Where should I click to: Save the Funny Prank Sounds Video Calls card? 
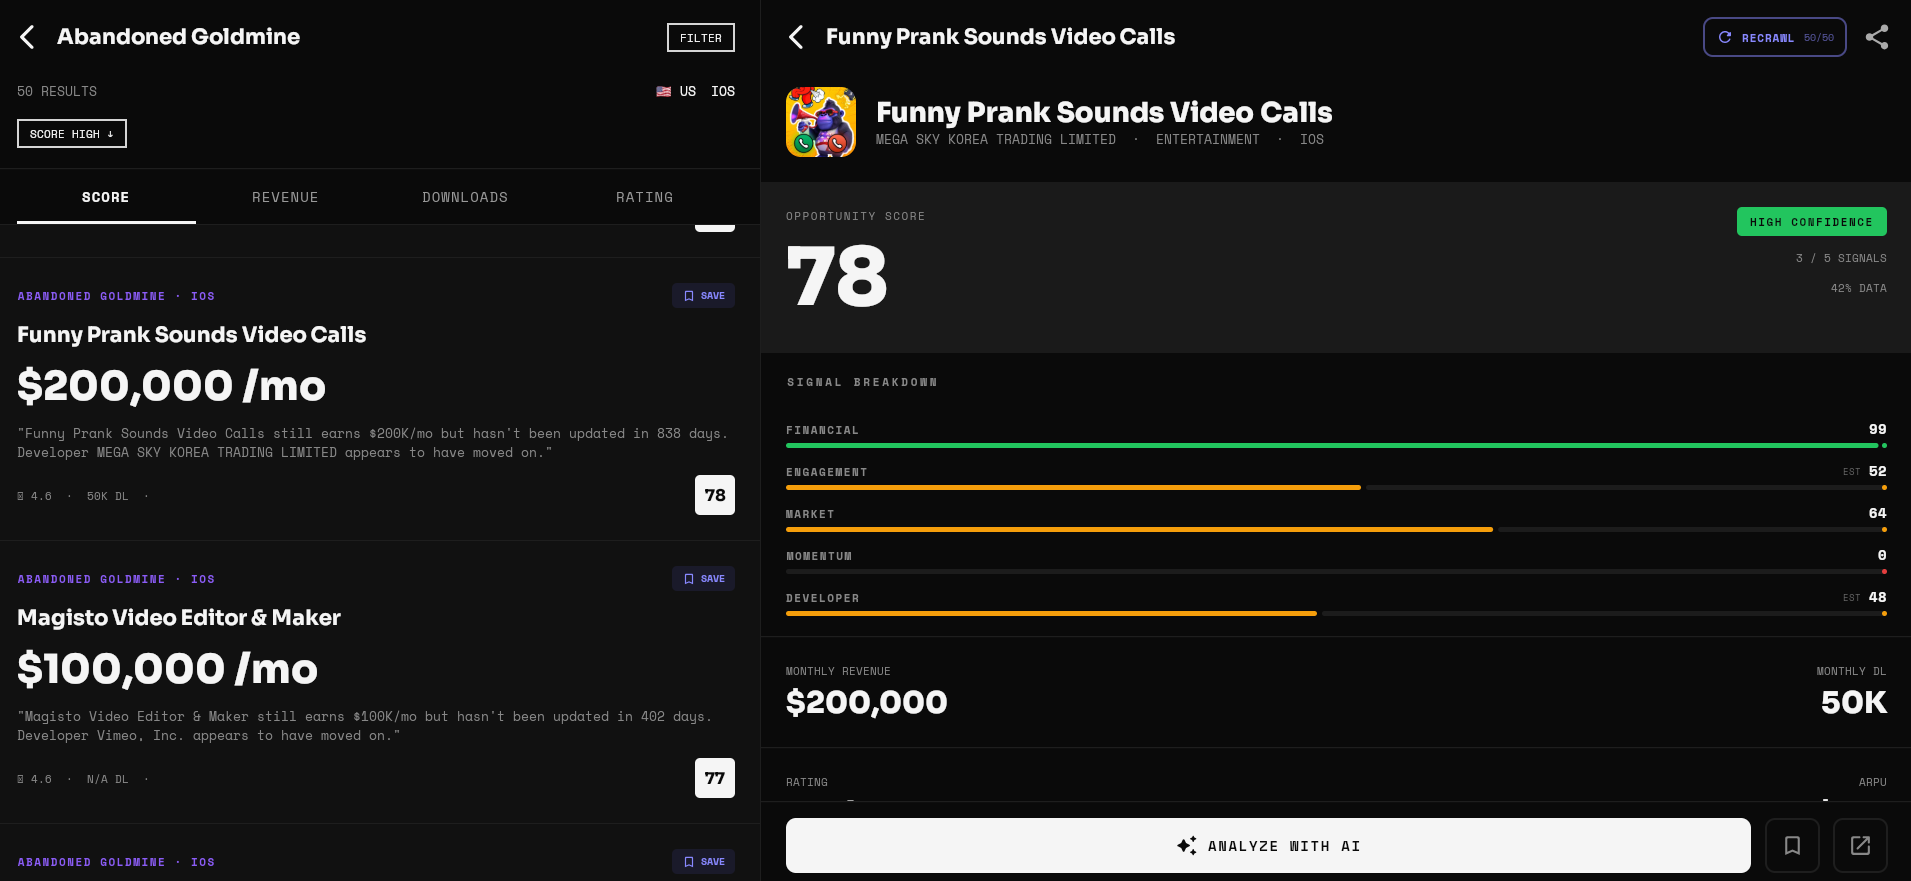(703, 295)
